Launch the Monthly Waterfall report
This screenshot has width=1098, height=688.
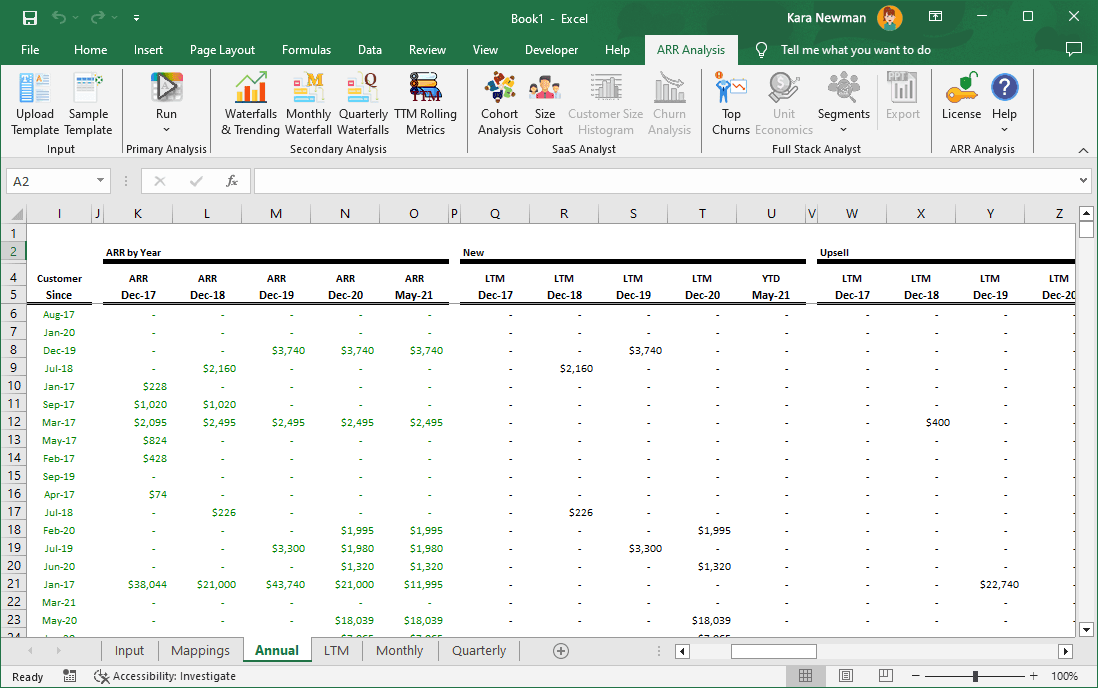[308, 100]
